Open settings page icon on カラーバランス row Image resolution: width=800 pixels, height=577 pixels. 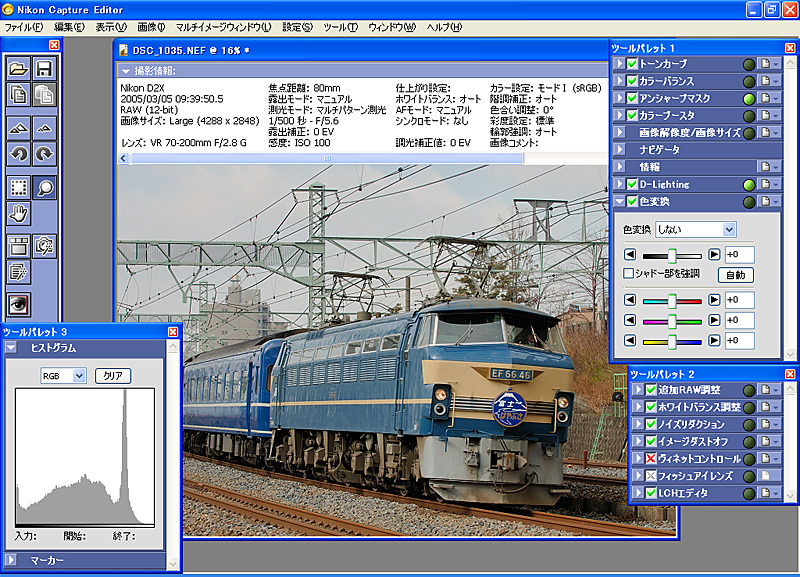click(766, 81)
